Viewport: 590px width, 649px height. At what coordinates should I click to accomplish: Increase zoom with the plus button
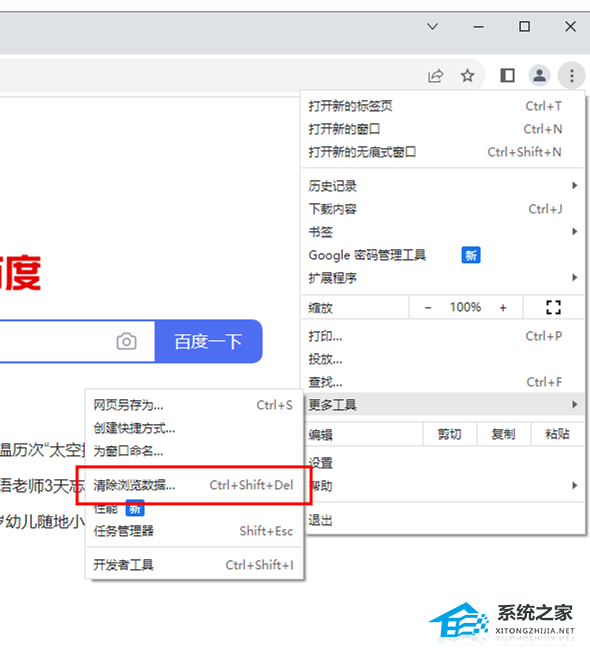[503, 308]
